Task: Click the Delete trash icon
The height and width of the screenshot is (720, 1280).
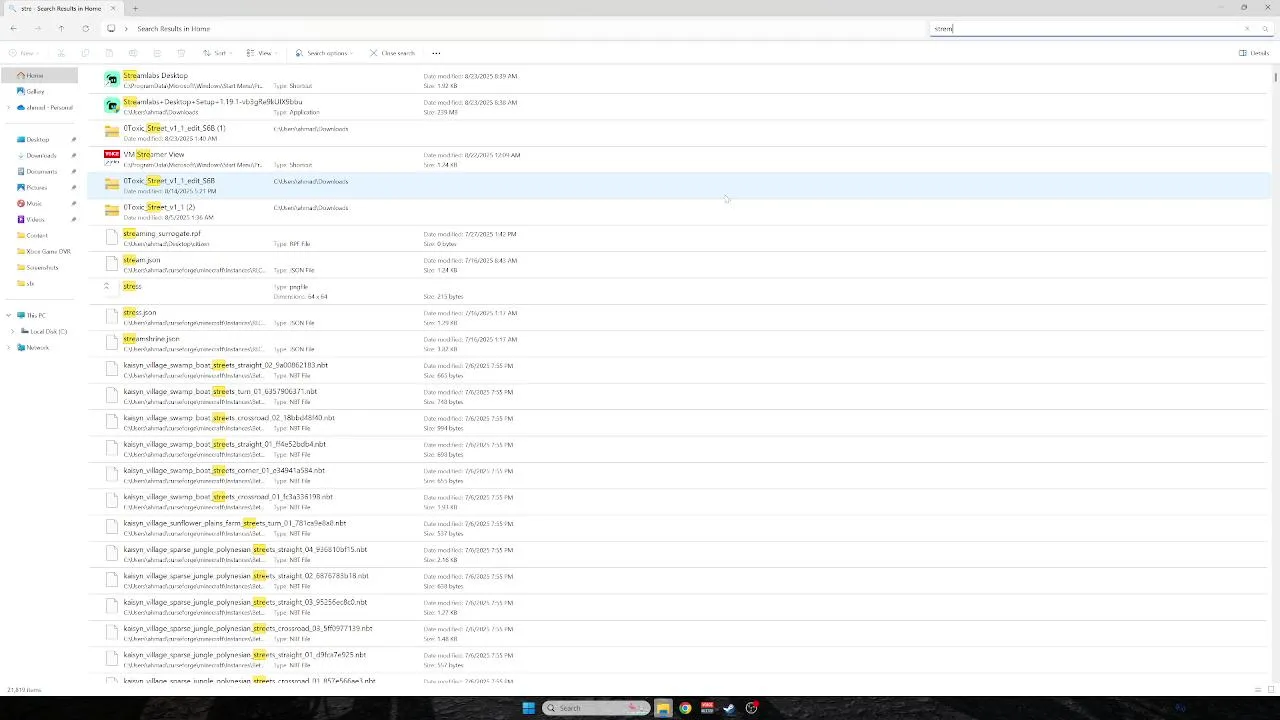Action: (x=181, y=53)
